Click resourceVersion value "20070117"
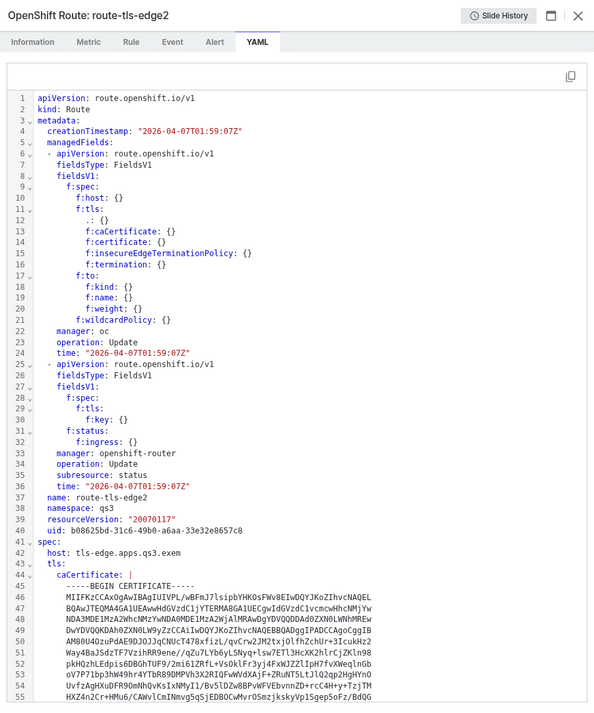The width and height of the screenshot is (594, 713). click(x=152, y=519)
